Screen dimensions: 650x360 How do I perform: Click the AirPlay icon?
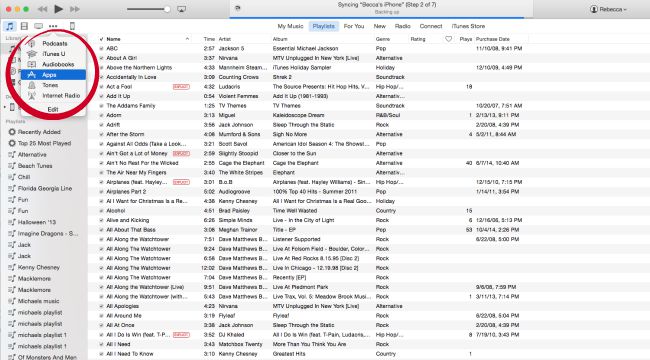point(181,9)
